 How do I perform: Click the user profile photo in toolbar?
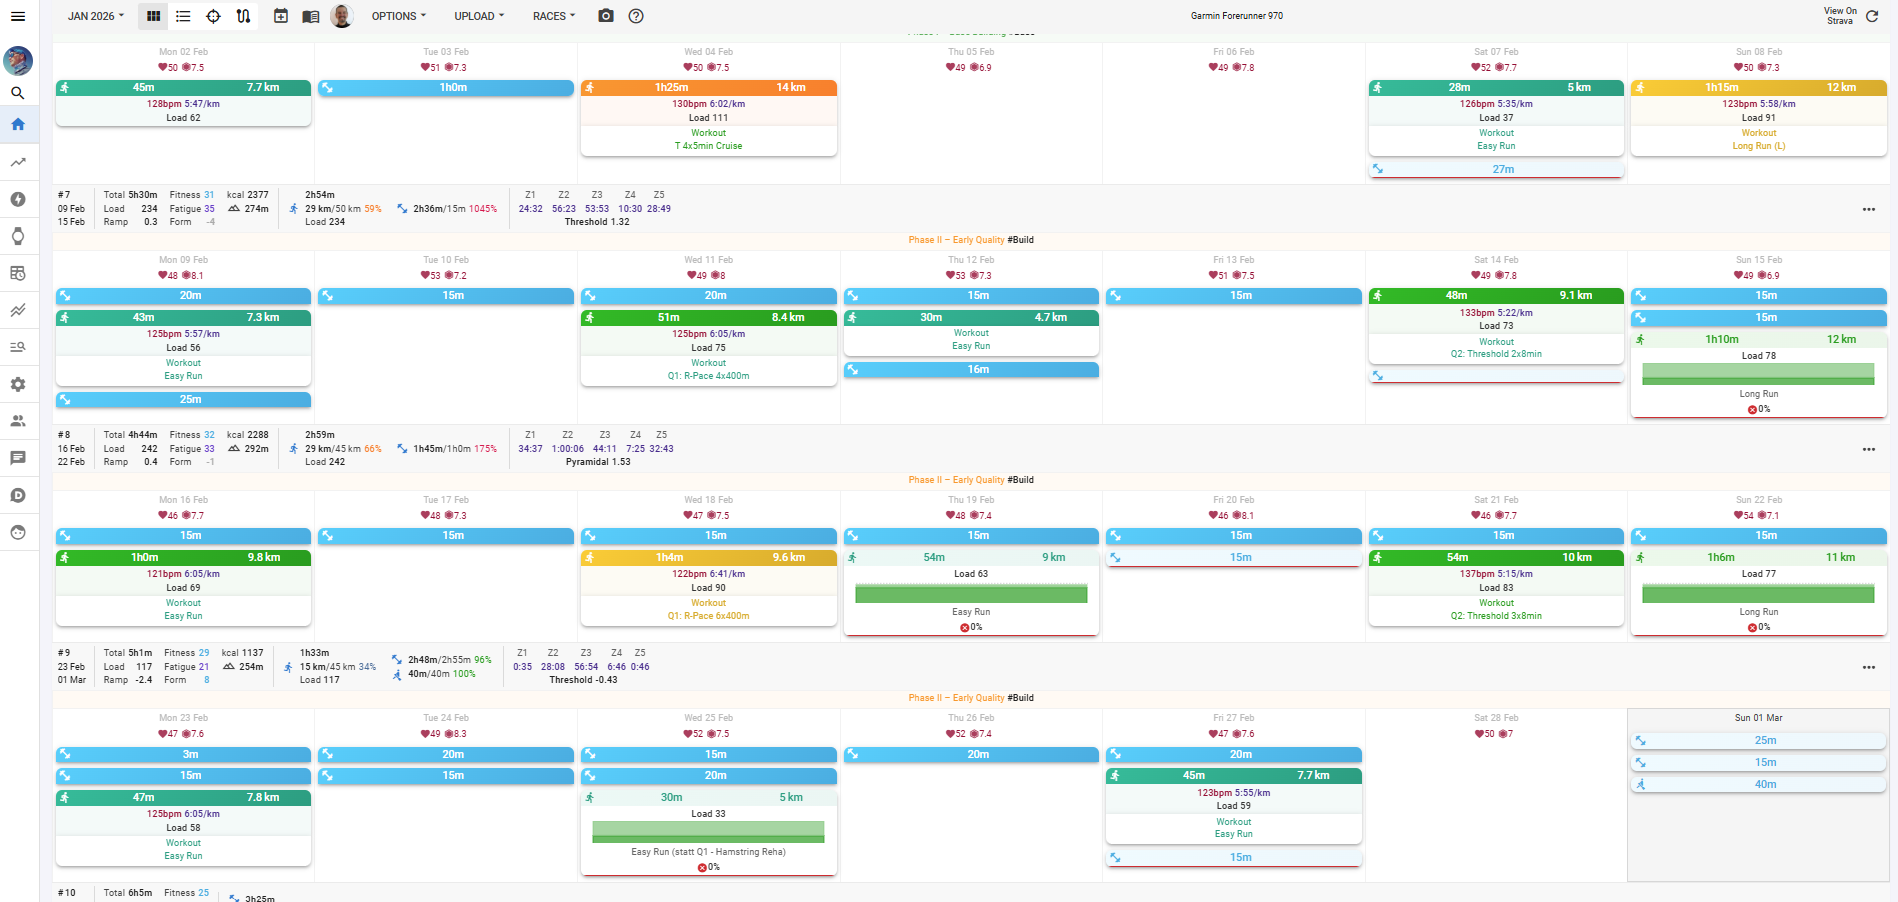click(342, 16)
